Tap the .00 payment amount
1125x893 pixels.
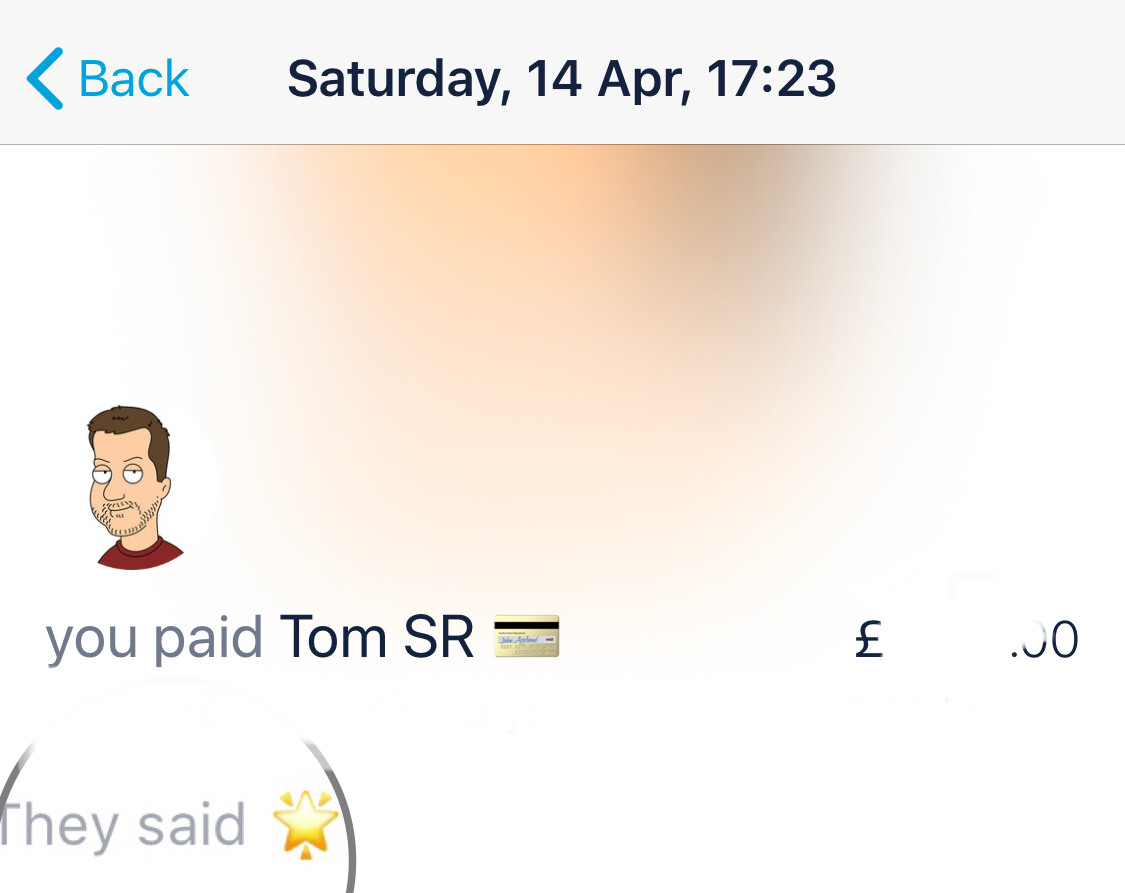(1043, 639)
